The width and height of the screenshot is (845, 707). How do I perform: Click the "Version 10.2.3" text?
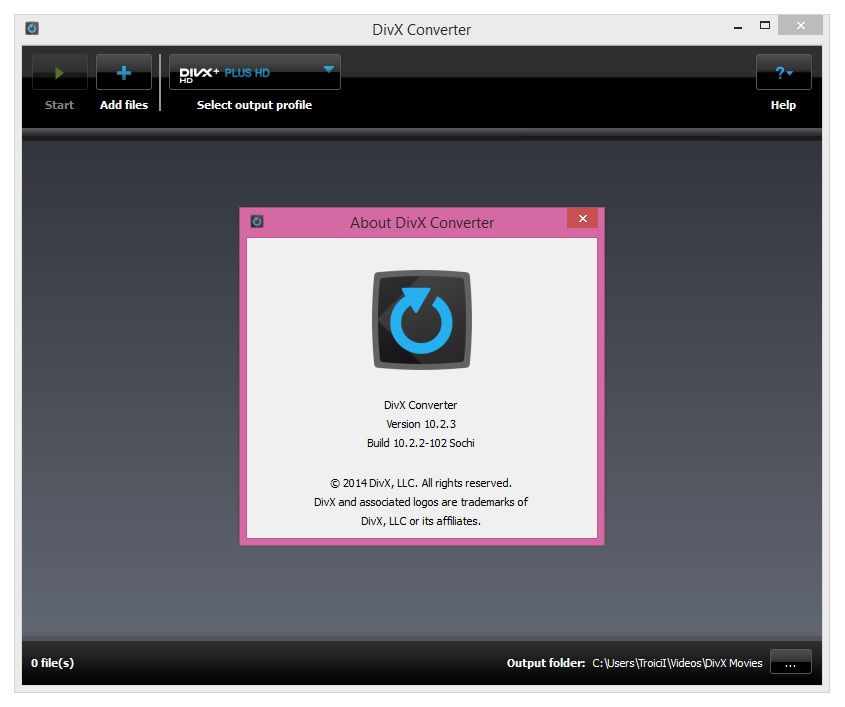421,424
